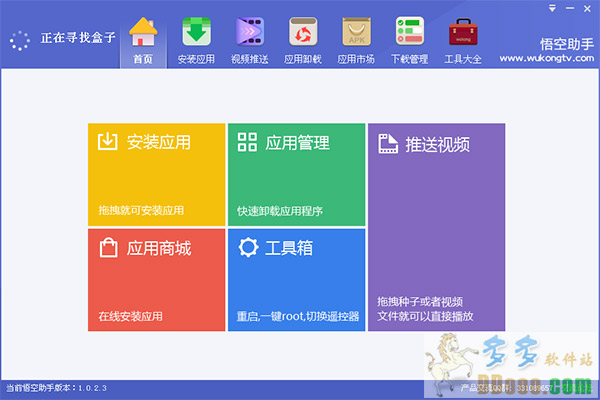Screen dimensions: 600x400
Task: Switch to the 下载管理 tab label
Action: 409,59
